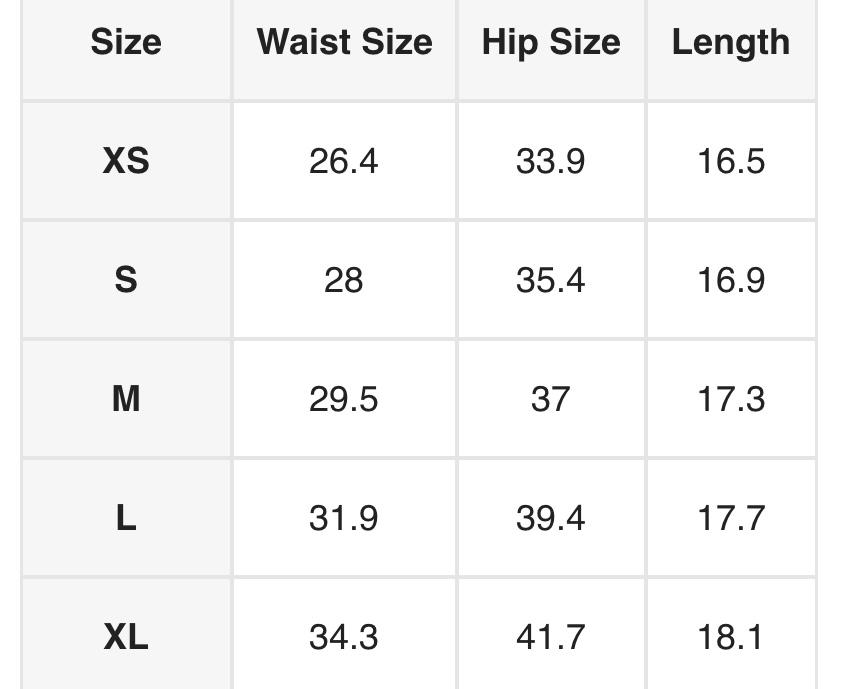Select the XL size row label
This screenshot has height=689, width=863.
coord(126,636)
